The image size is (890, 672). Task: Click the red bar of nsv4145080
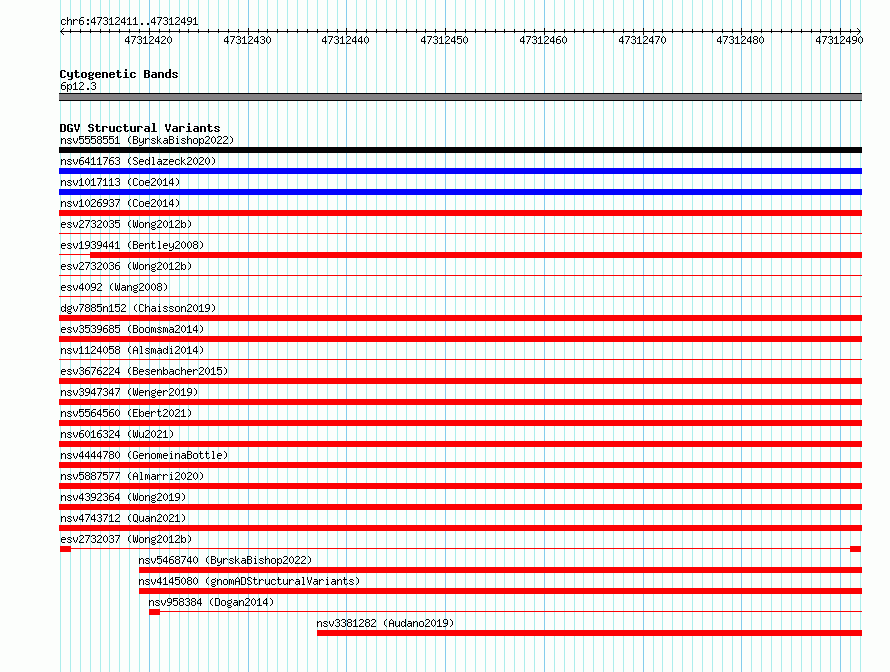point(500,591)
